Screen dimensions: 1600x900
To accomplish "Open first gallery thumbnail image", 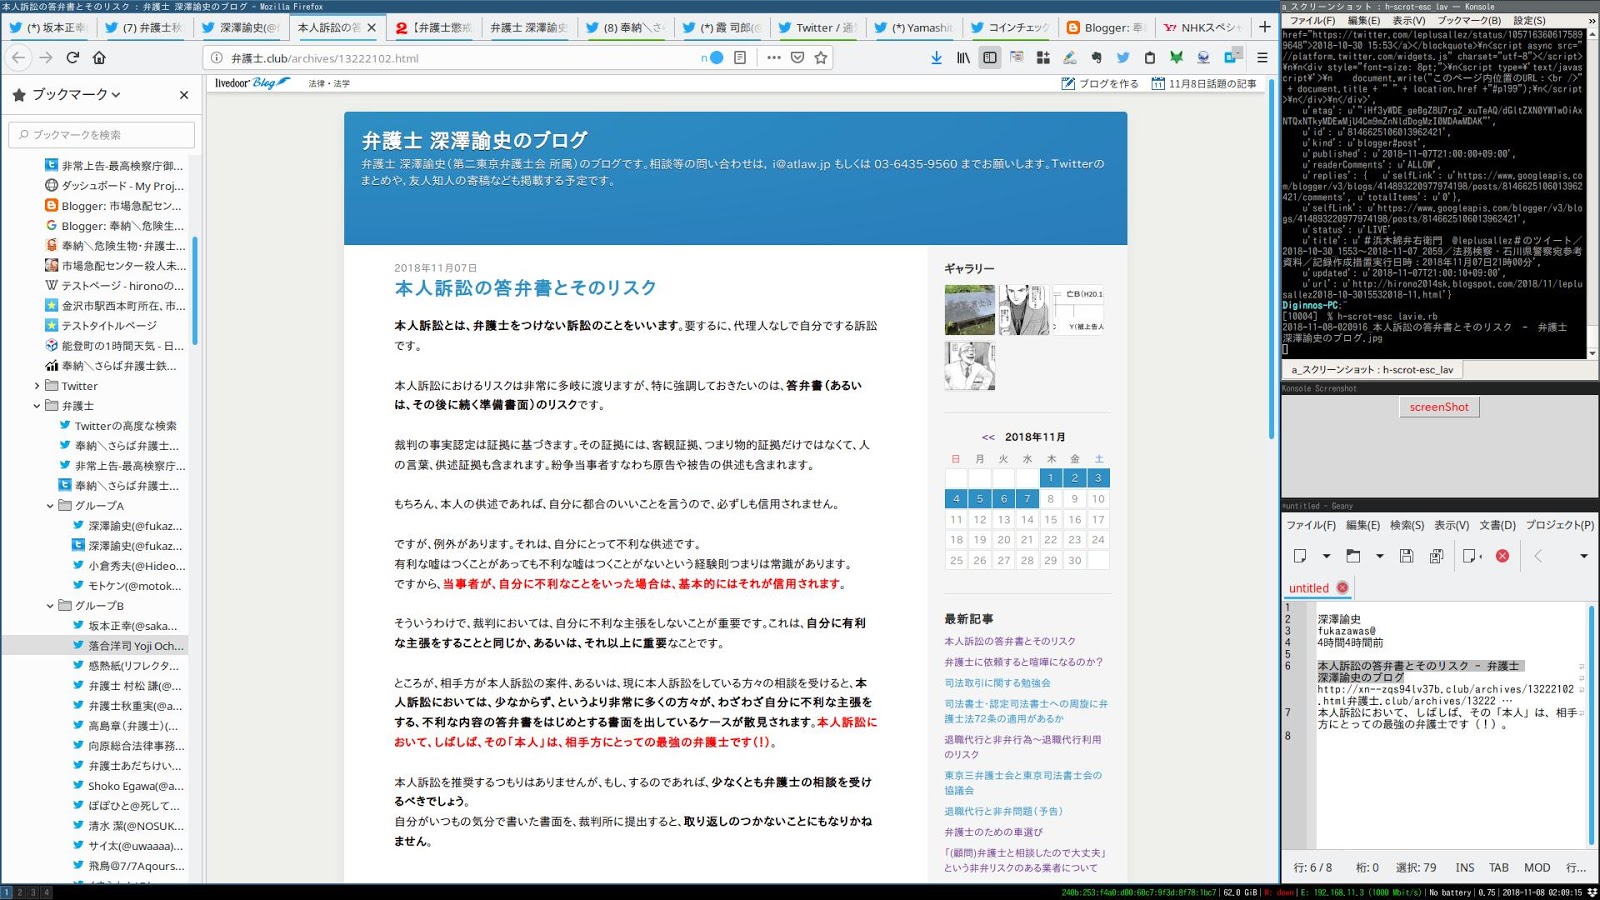I will (x=969, y=309).
